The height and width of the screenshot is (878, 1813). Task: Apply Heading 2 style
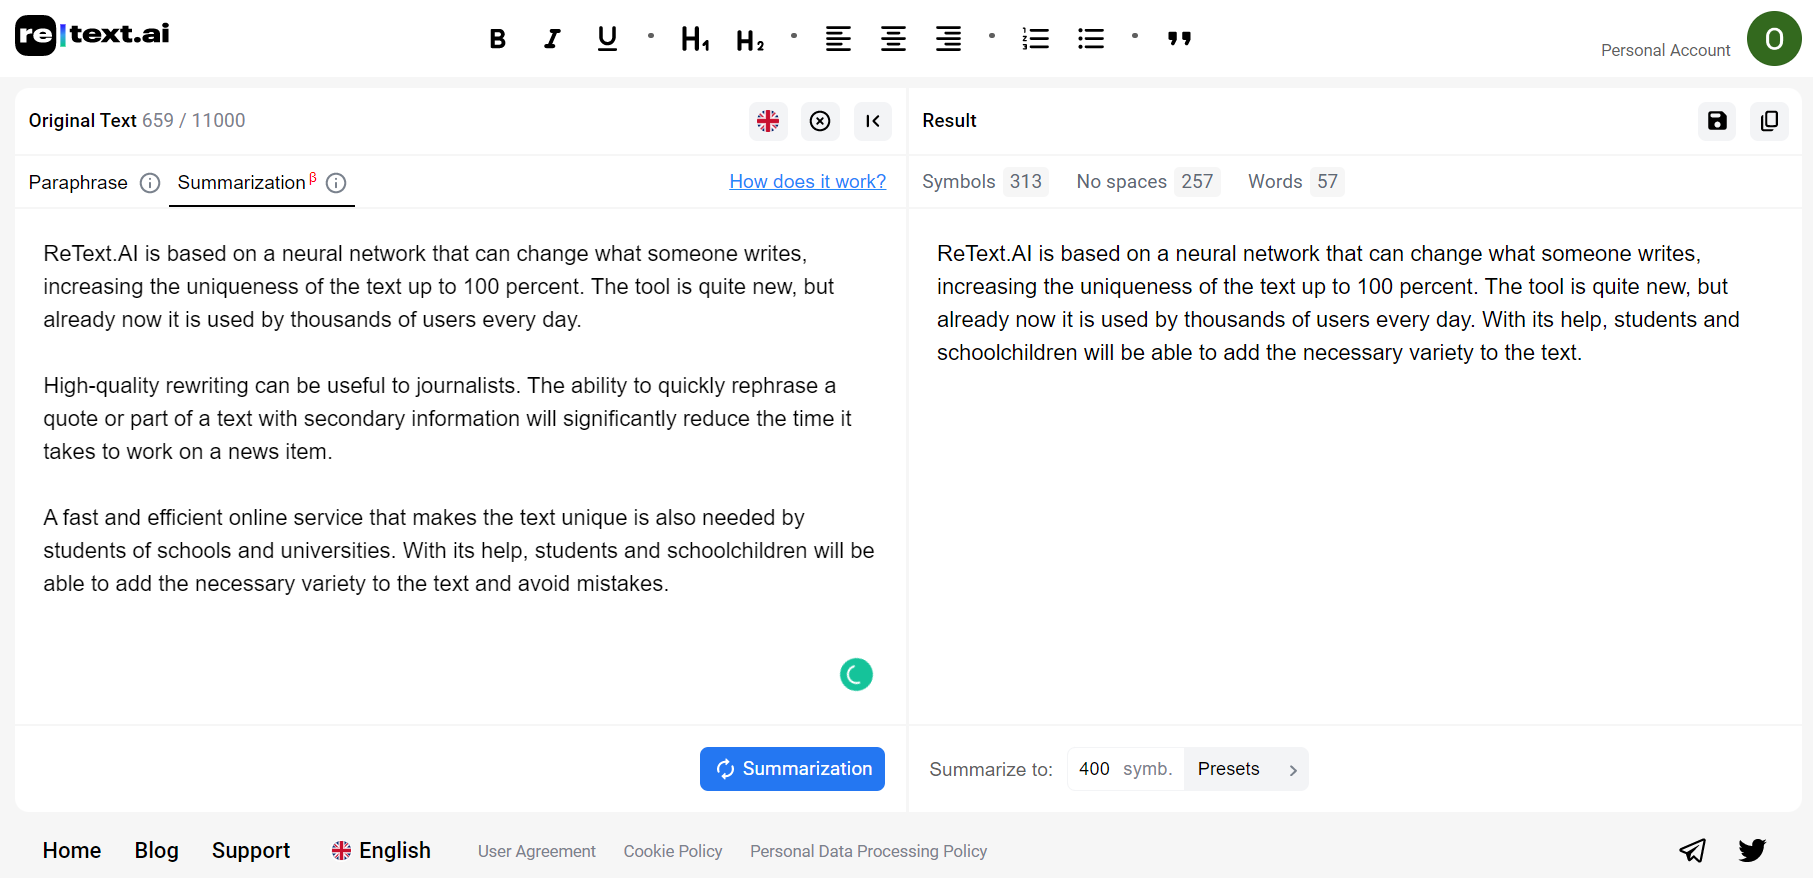tap(750, 40)
